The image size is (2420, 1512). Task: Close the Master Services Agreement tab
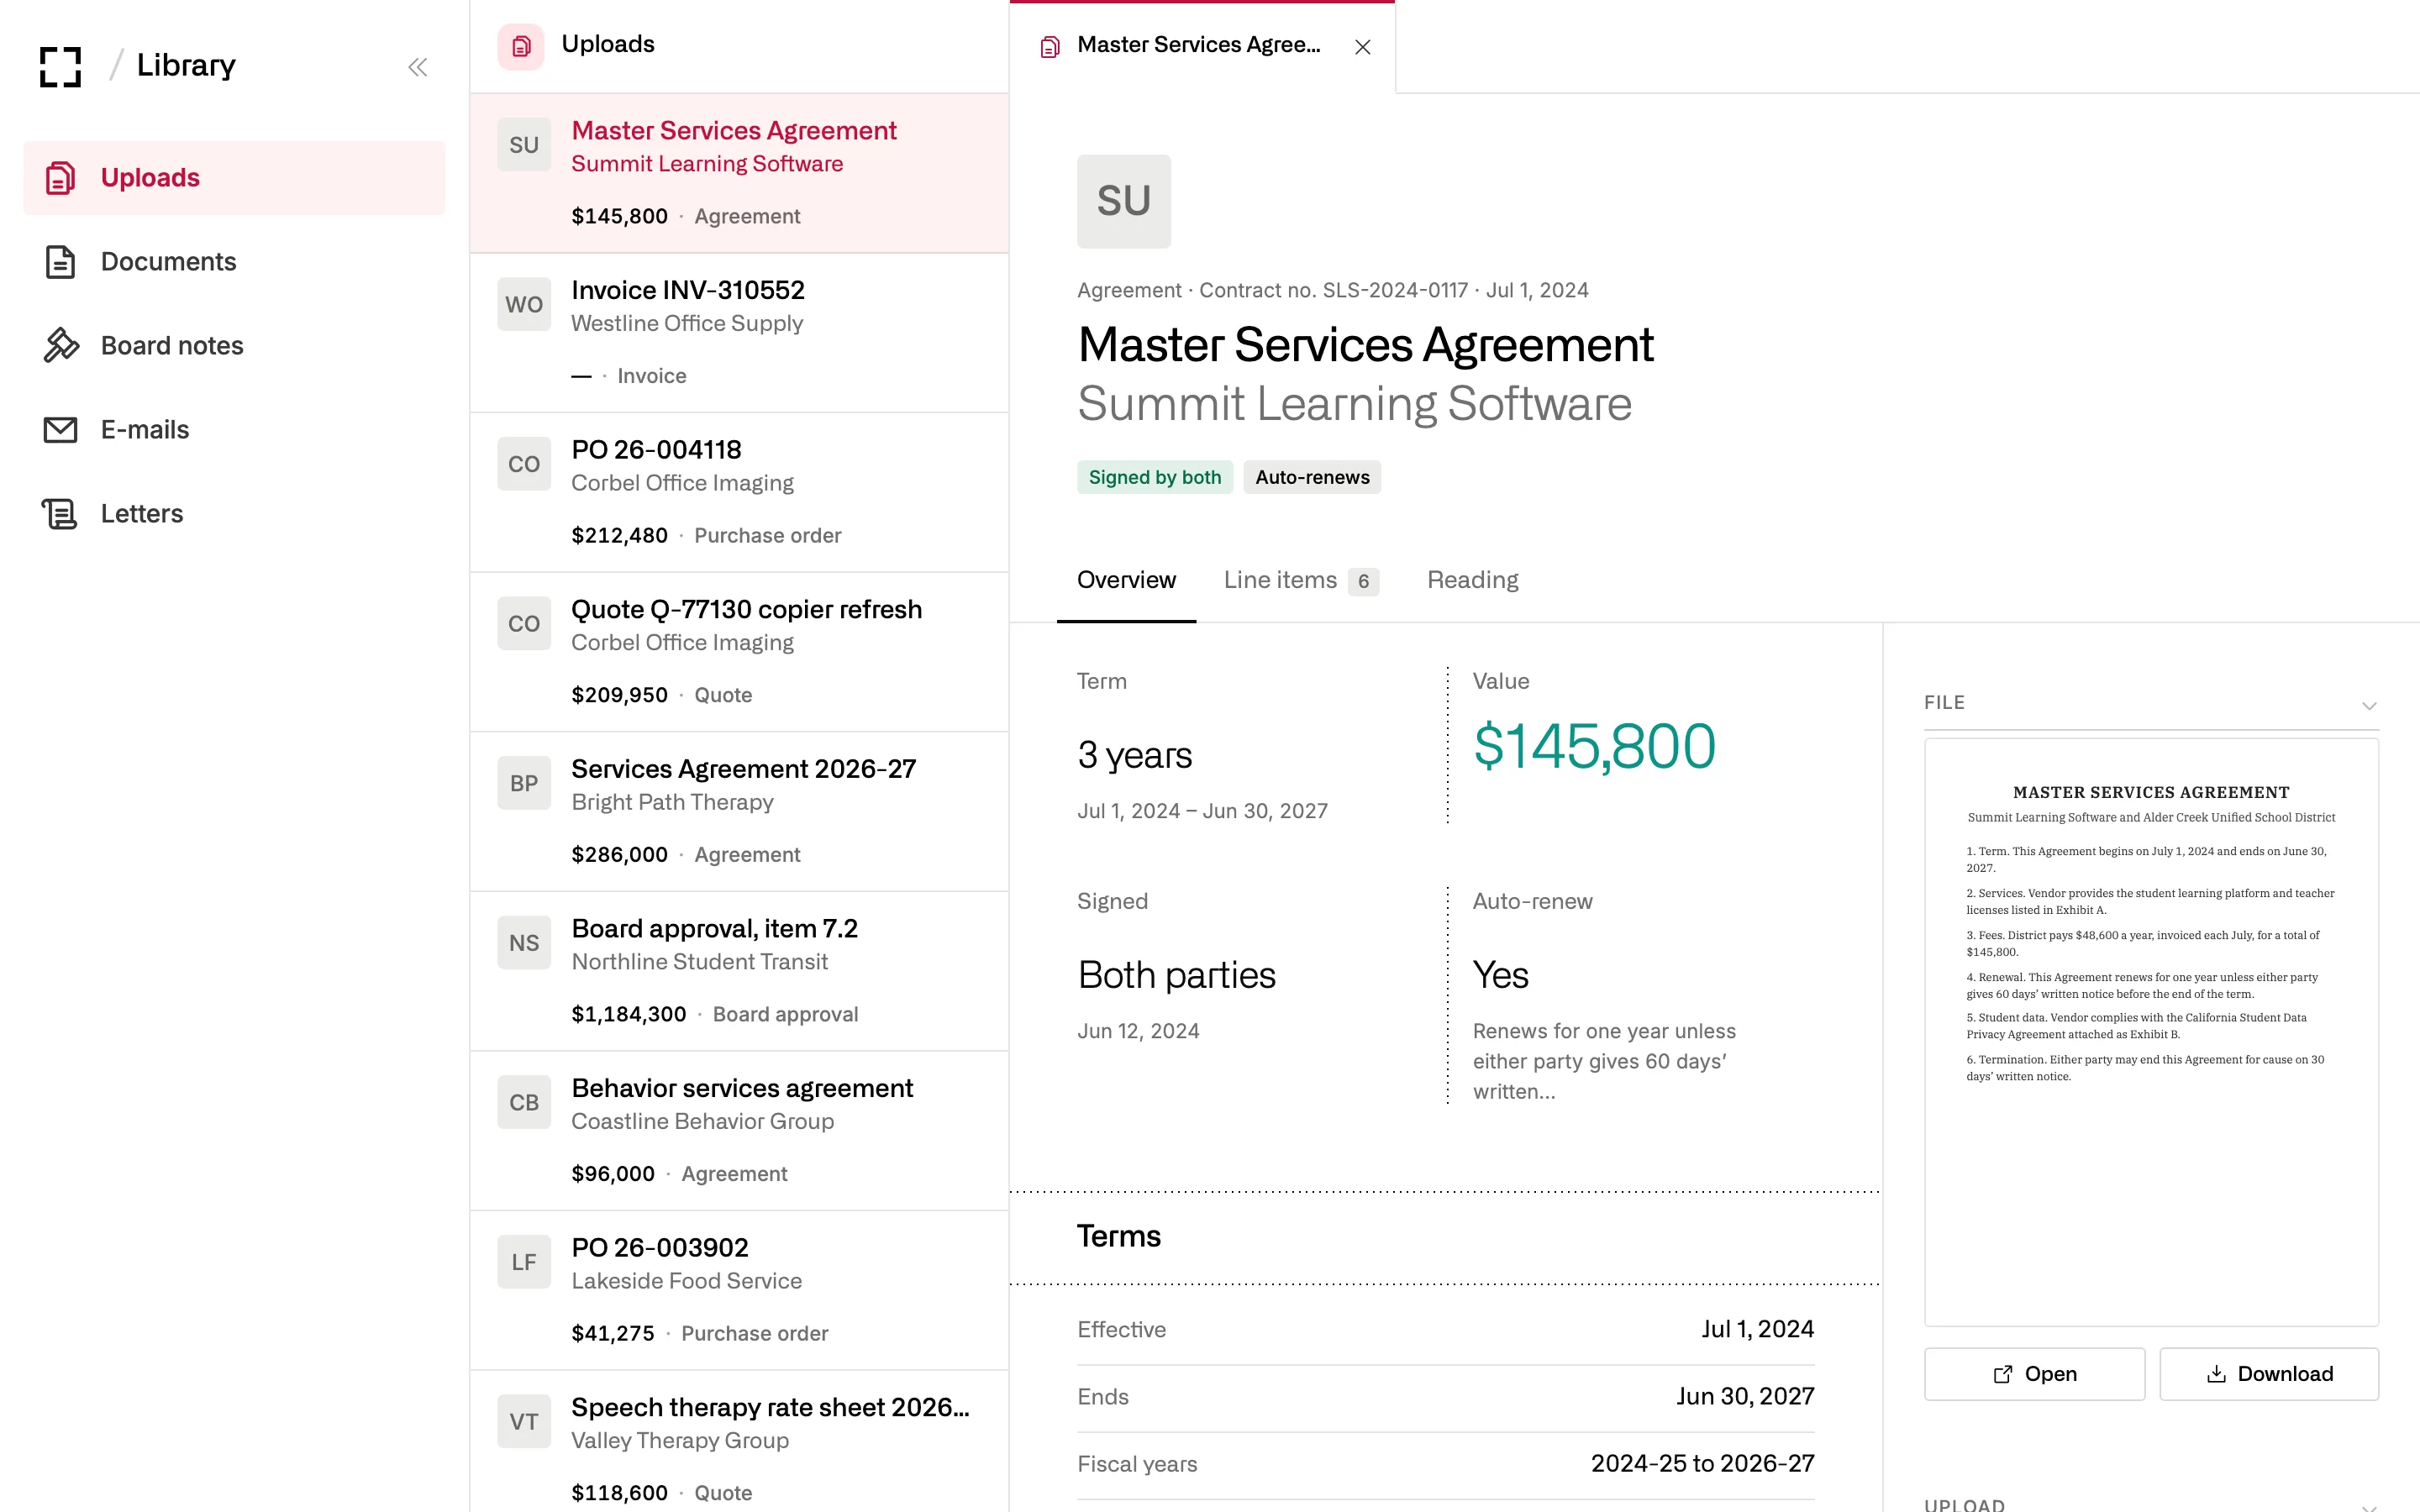pos(1362,47)
